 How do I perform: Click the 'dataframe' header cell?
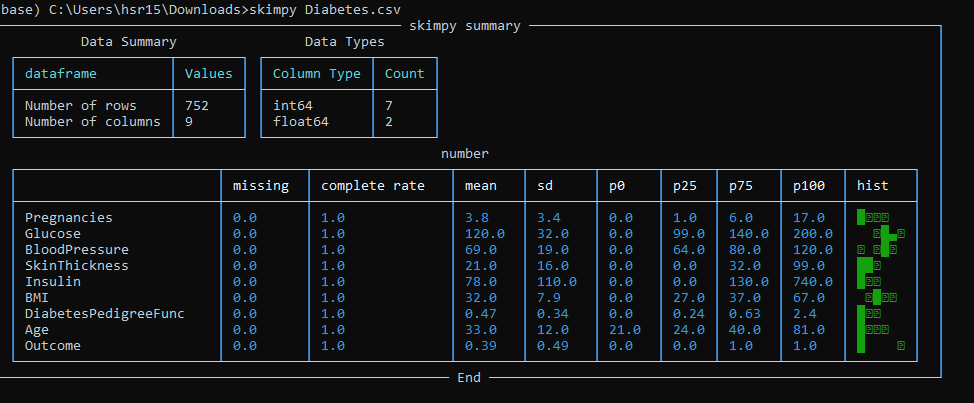point(61,74)
